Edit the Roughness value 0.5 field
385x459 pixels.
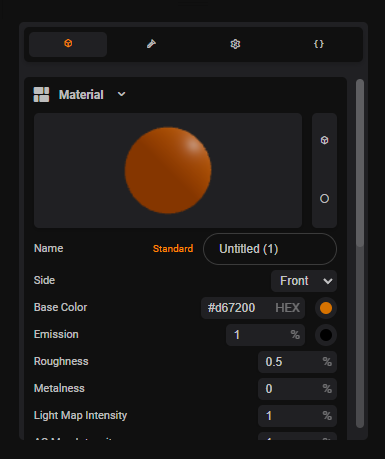pyautogui.click(x=297, y=362)
